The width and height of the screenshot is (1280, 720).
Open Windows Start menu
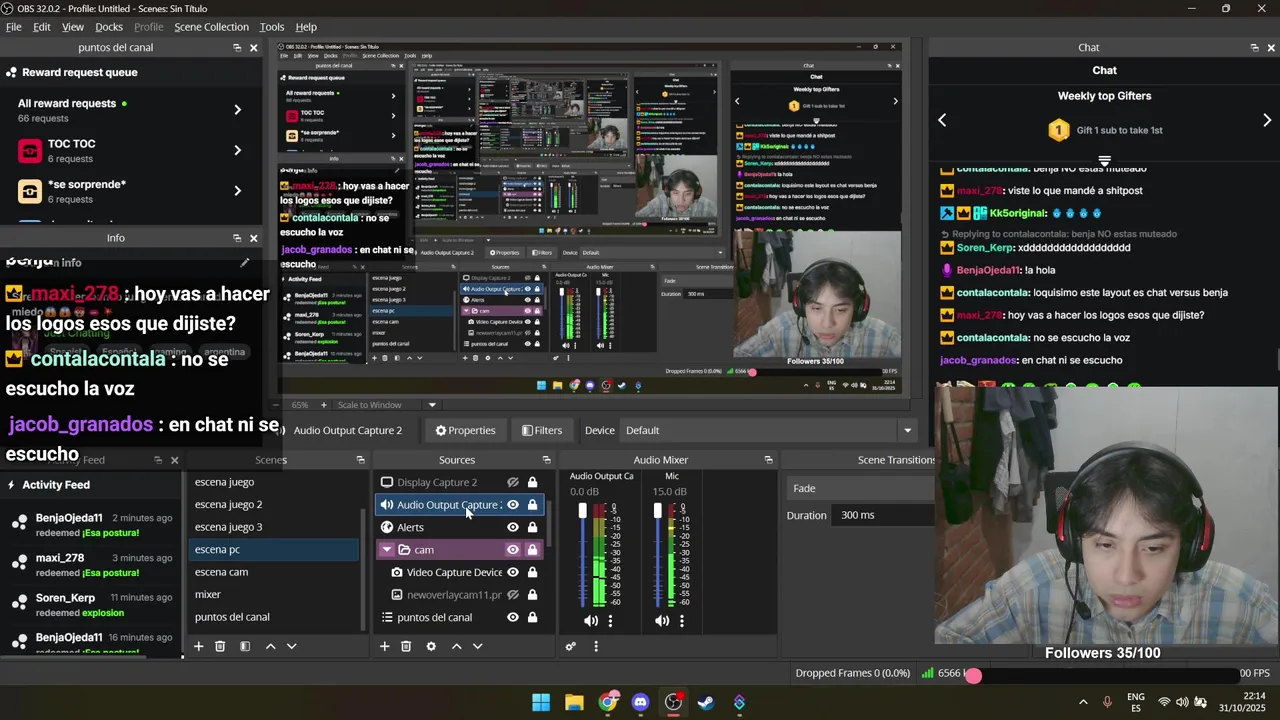[x=541, y=702]
